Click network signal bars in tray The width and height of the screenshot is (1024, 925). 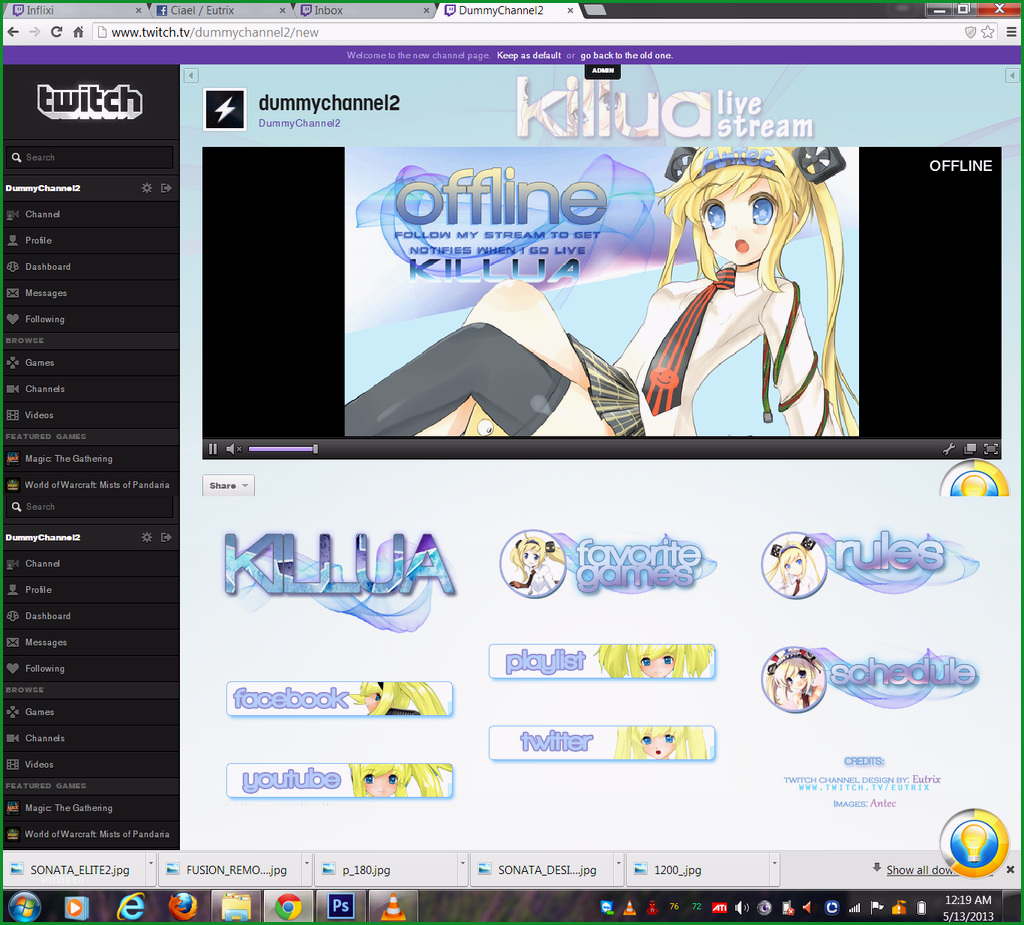tap(854, 907)
